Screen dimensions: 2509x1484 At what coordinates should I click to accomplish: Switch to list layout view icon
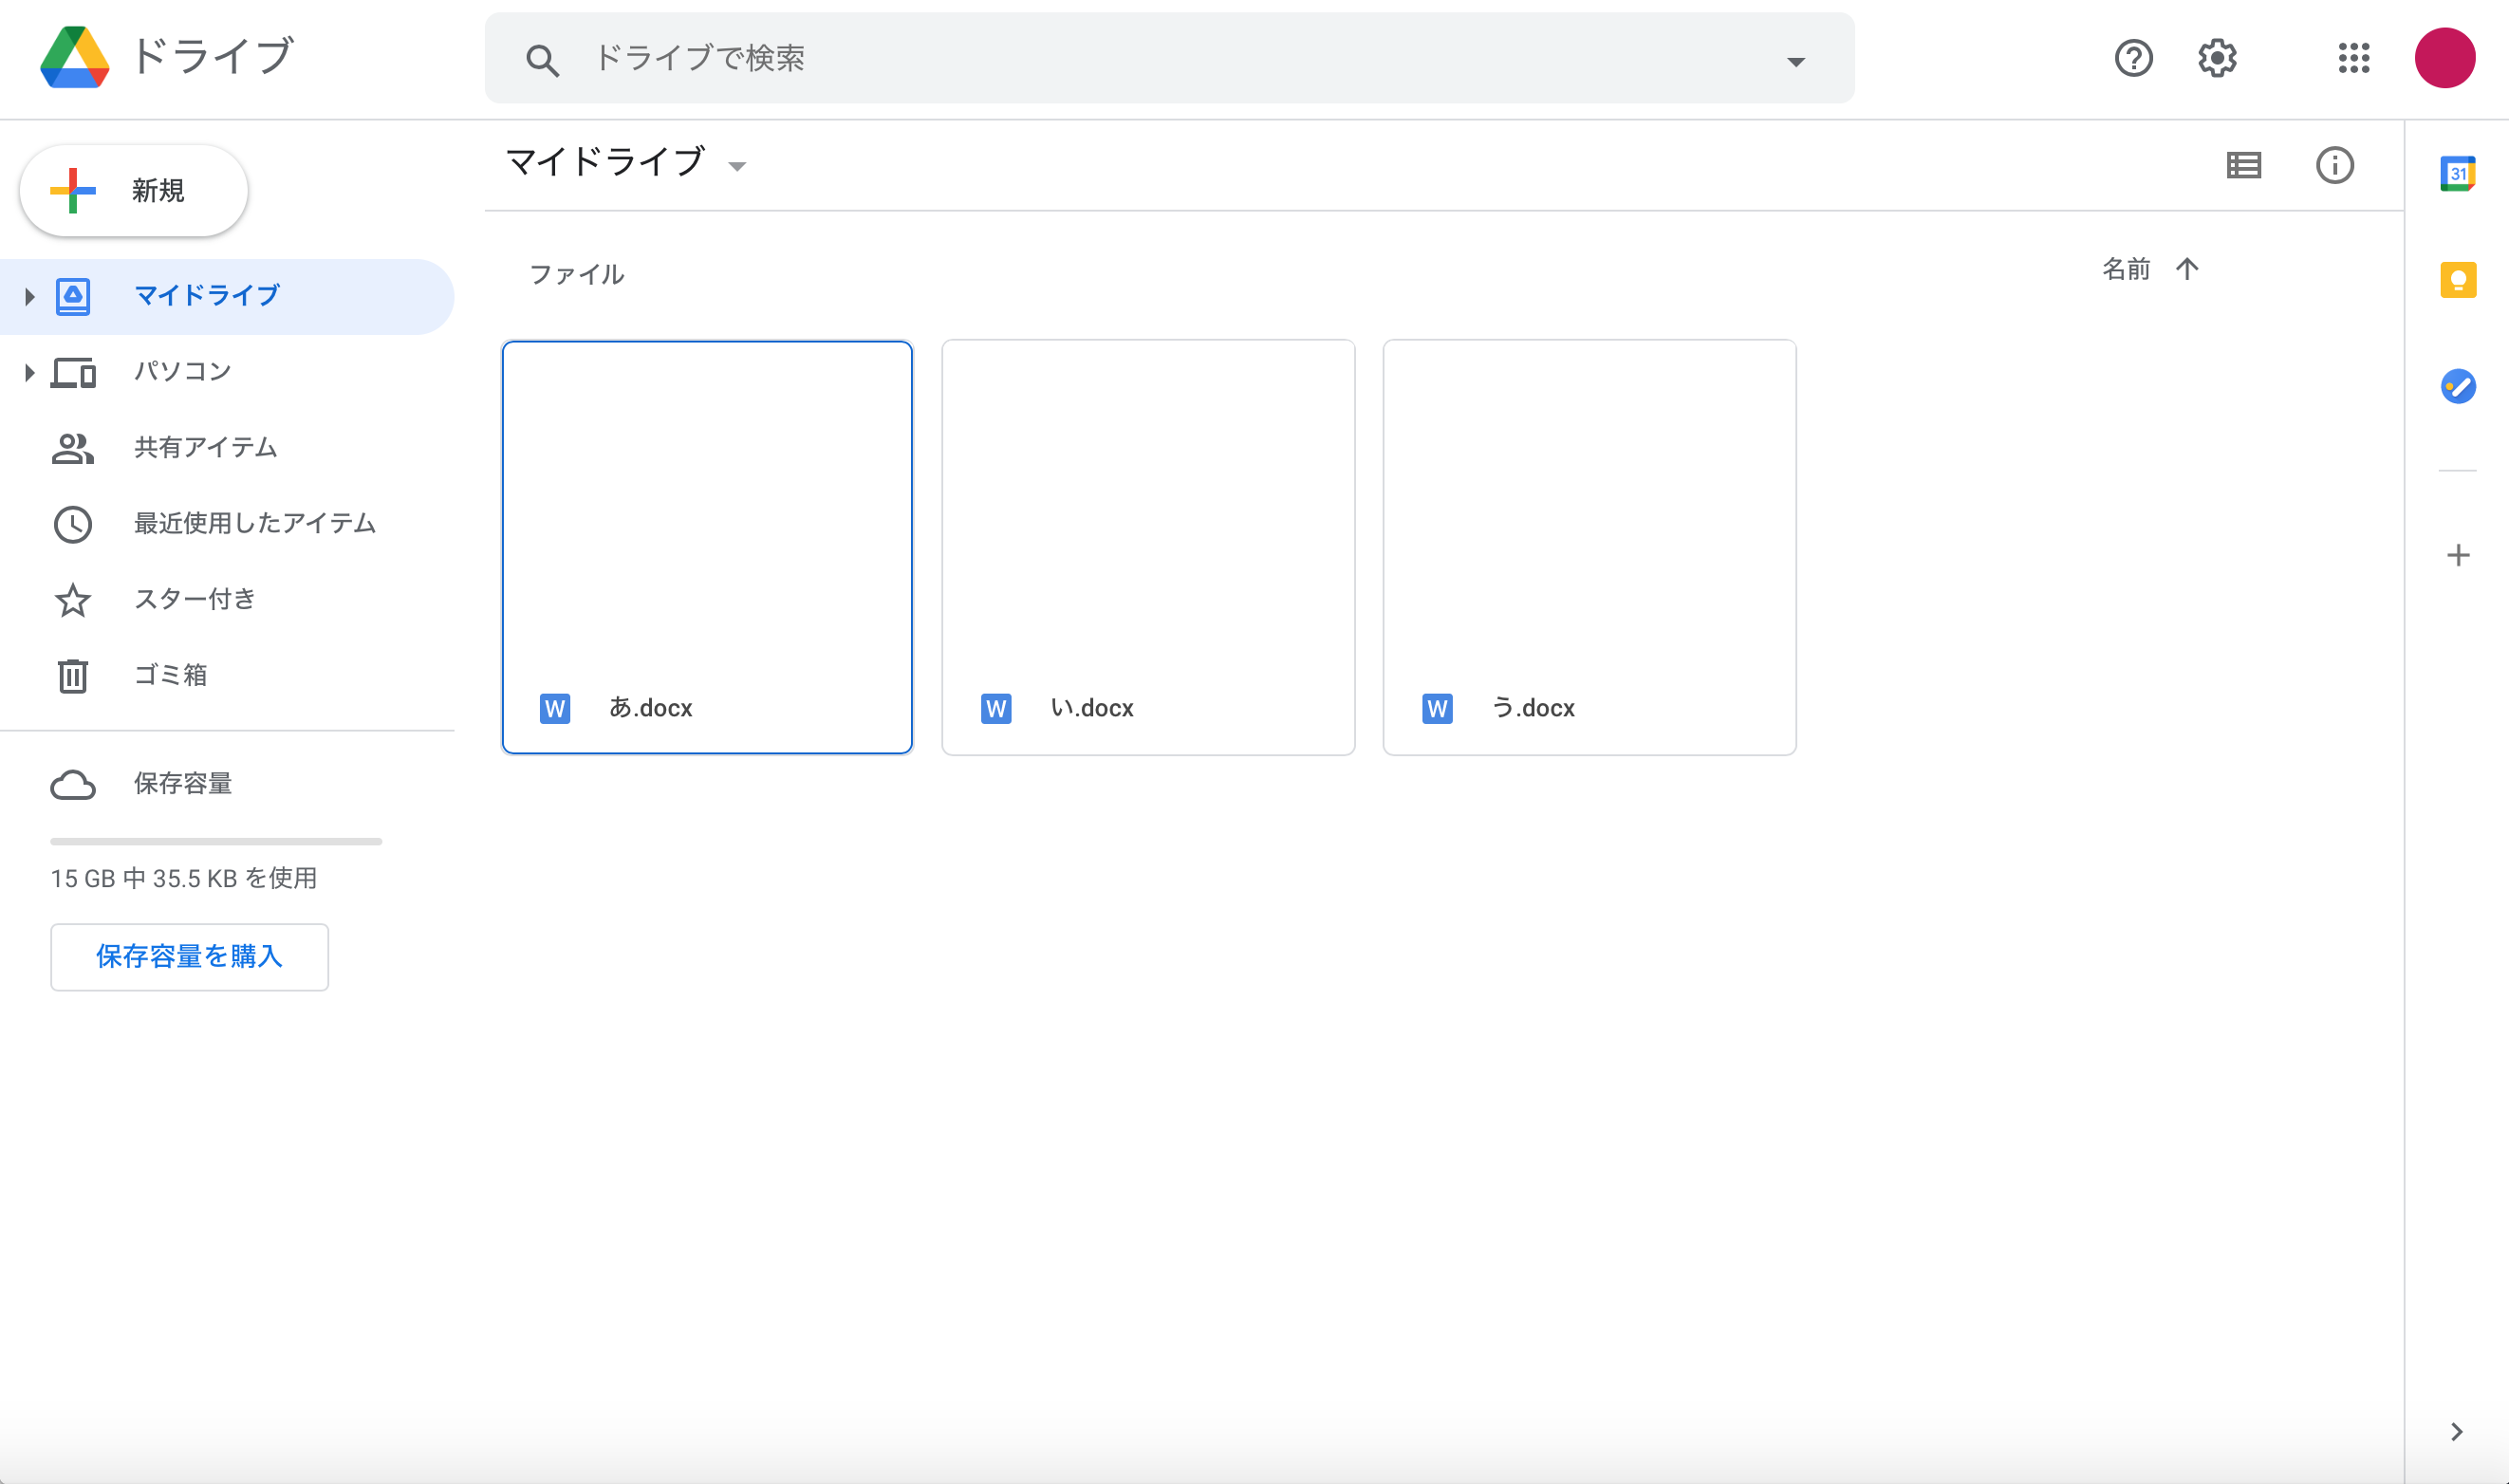[2244, 165]
